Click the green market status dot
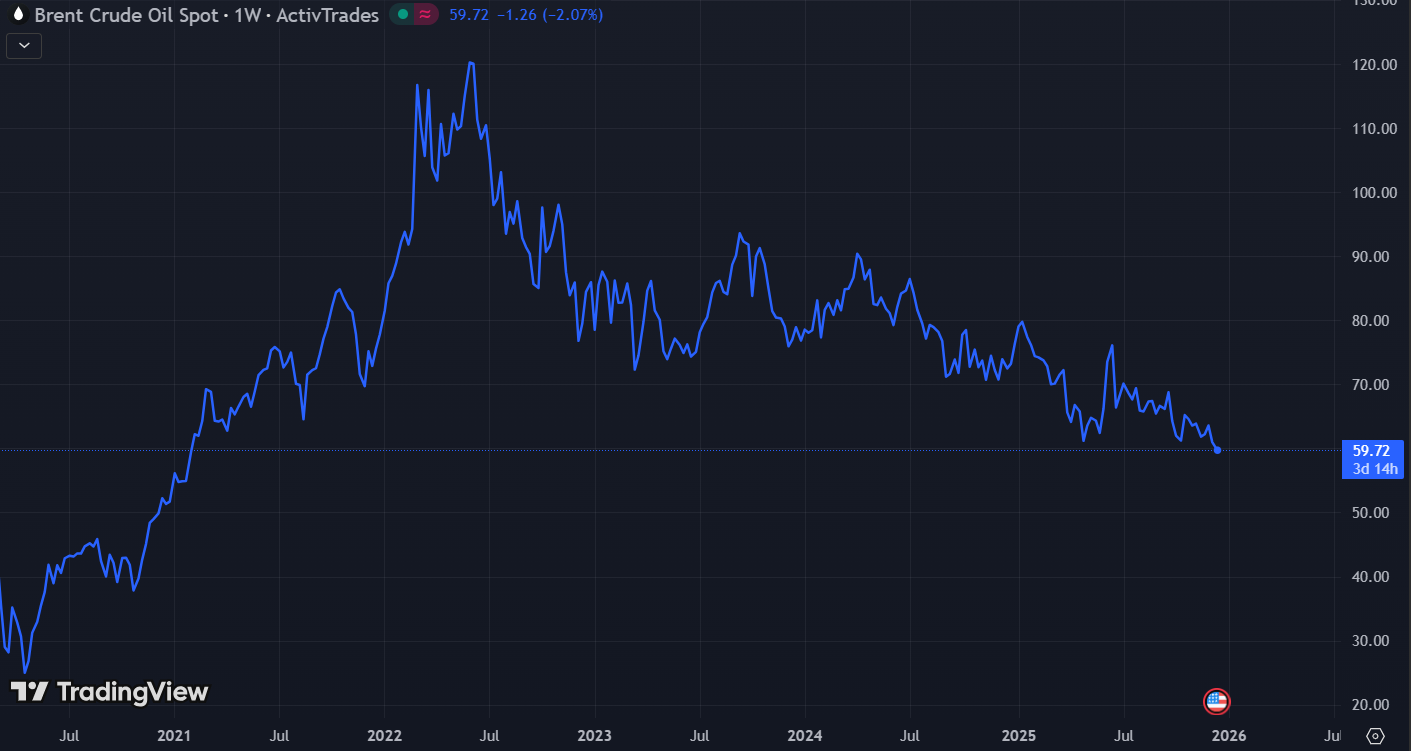 (x=402, y=15)
